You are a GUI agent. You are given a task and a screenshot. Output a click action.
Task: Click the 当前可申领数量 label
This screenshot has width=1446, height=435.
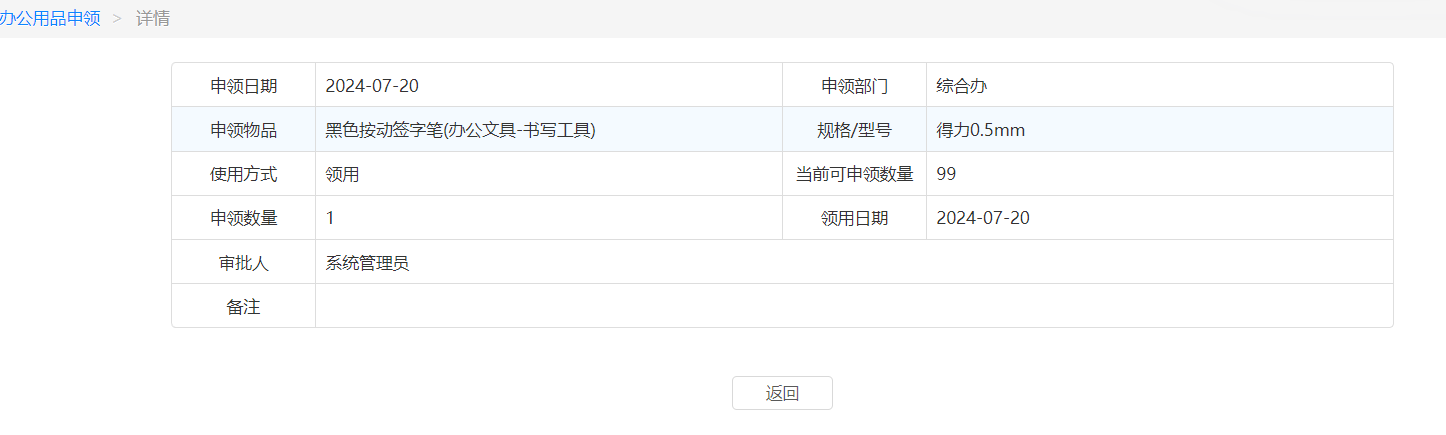[854, 174]
